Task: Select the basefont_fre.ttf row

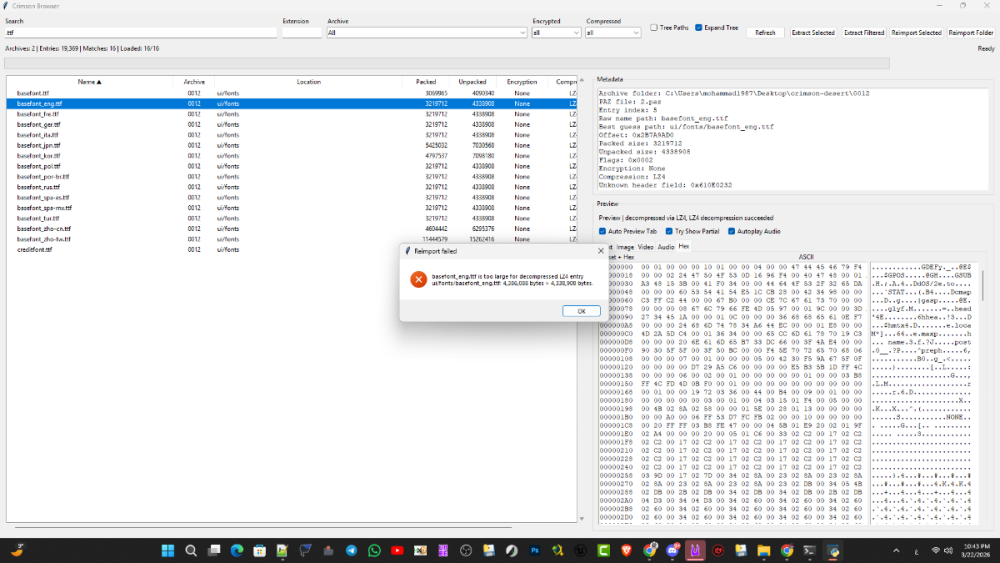Action: pyautogui.click(x=291, y=114)
